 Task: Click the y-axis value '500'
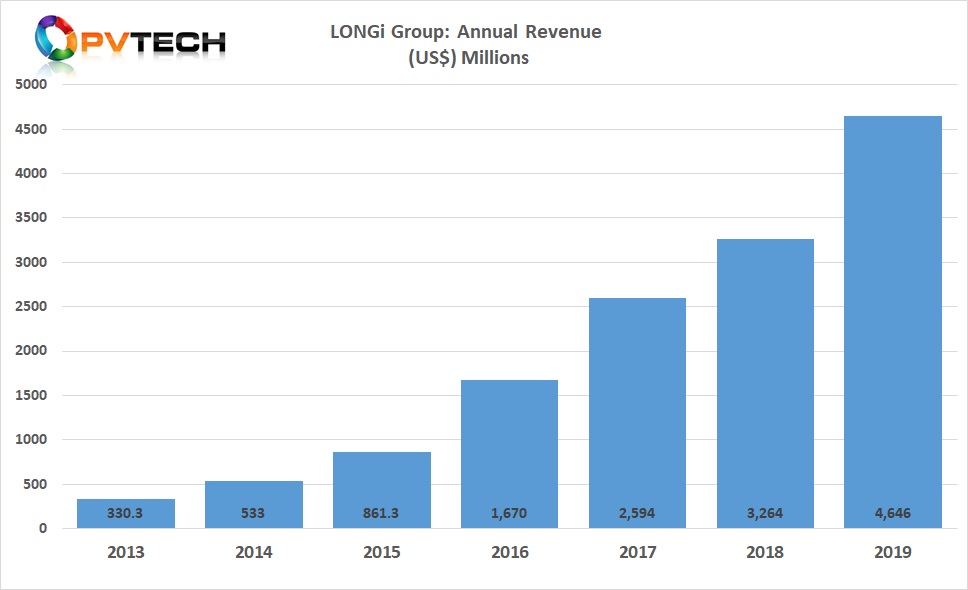tap(35, 484)
